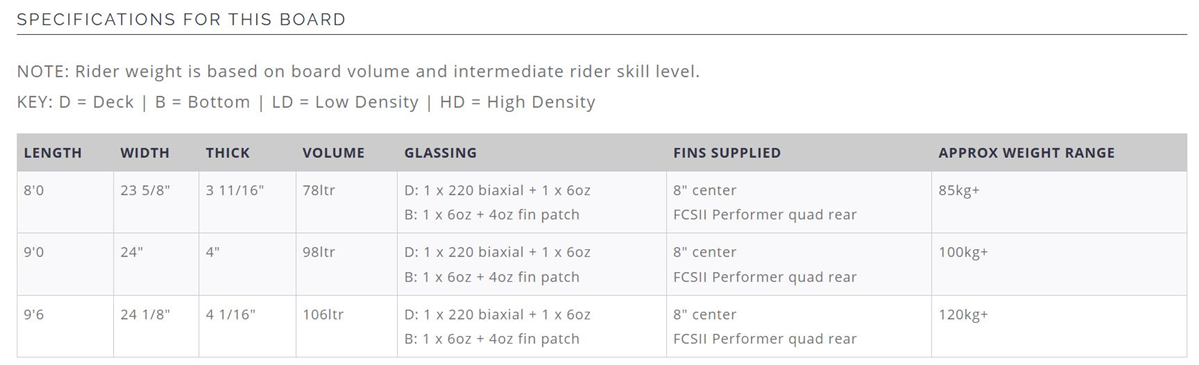
Task: Click the KEY legend text line
Action: click(306, 102)
